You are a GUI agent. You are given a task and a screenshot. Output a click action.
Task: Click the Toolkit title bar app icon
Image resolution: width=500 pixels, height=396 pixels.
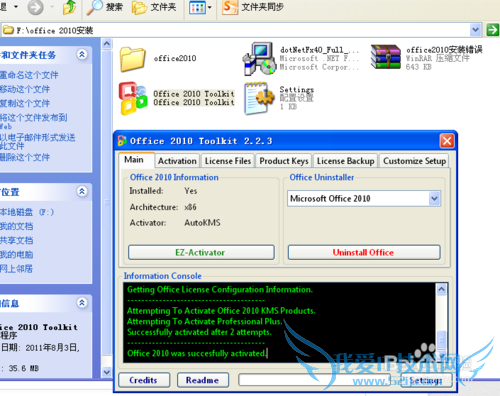coord(122,141)
